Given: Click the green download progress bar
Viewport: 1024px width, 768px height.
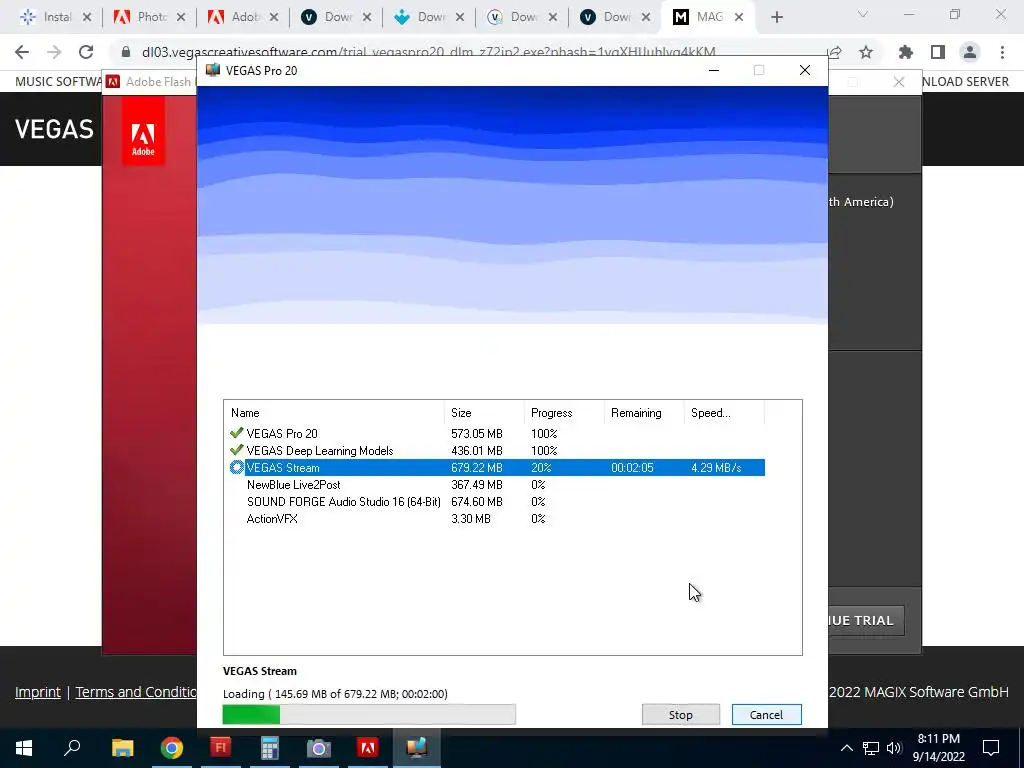Looking at the screenshot, I should click(369, 714).
